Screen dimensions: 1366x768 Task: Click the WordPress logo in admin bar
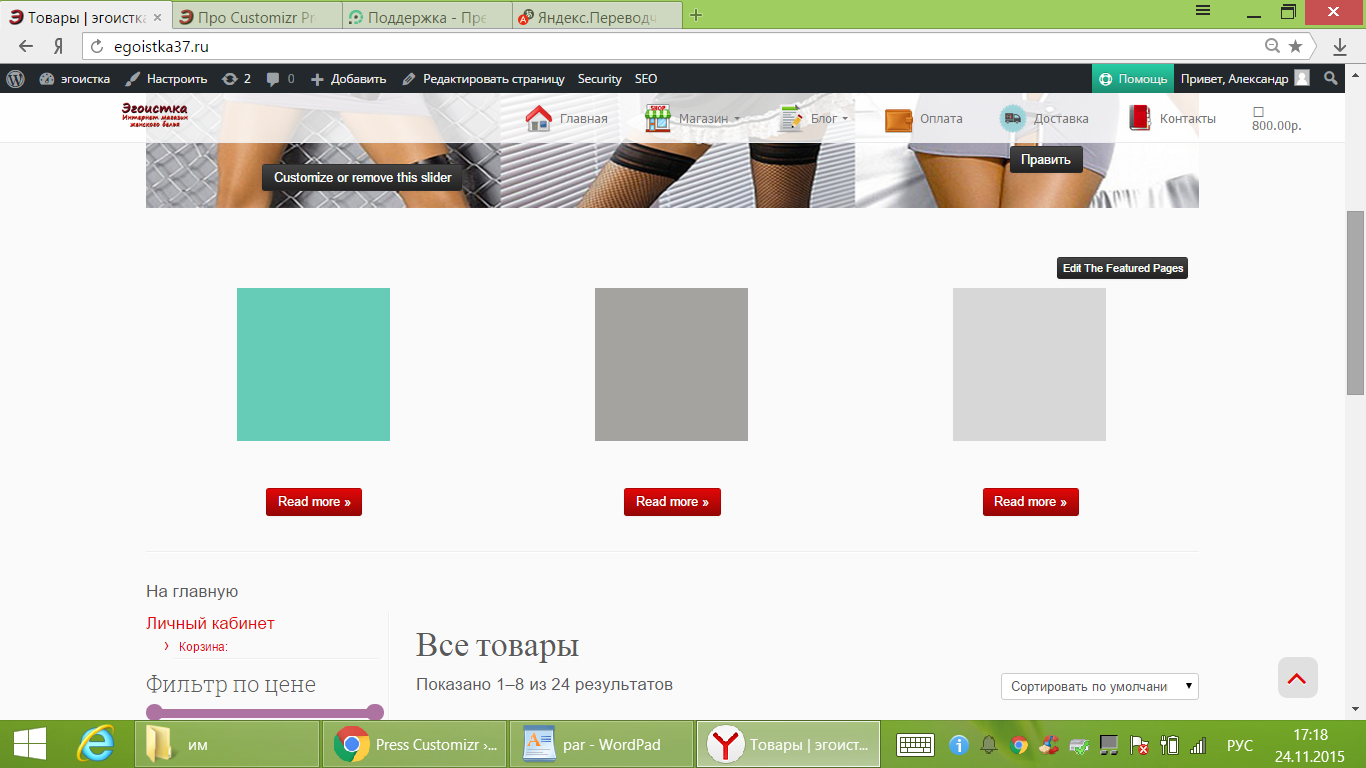[15, 79]
